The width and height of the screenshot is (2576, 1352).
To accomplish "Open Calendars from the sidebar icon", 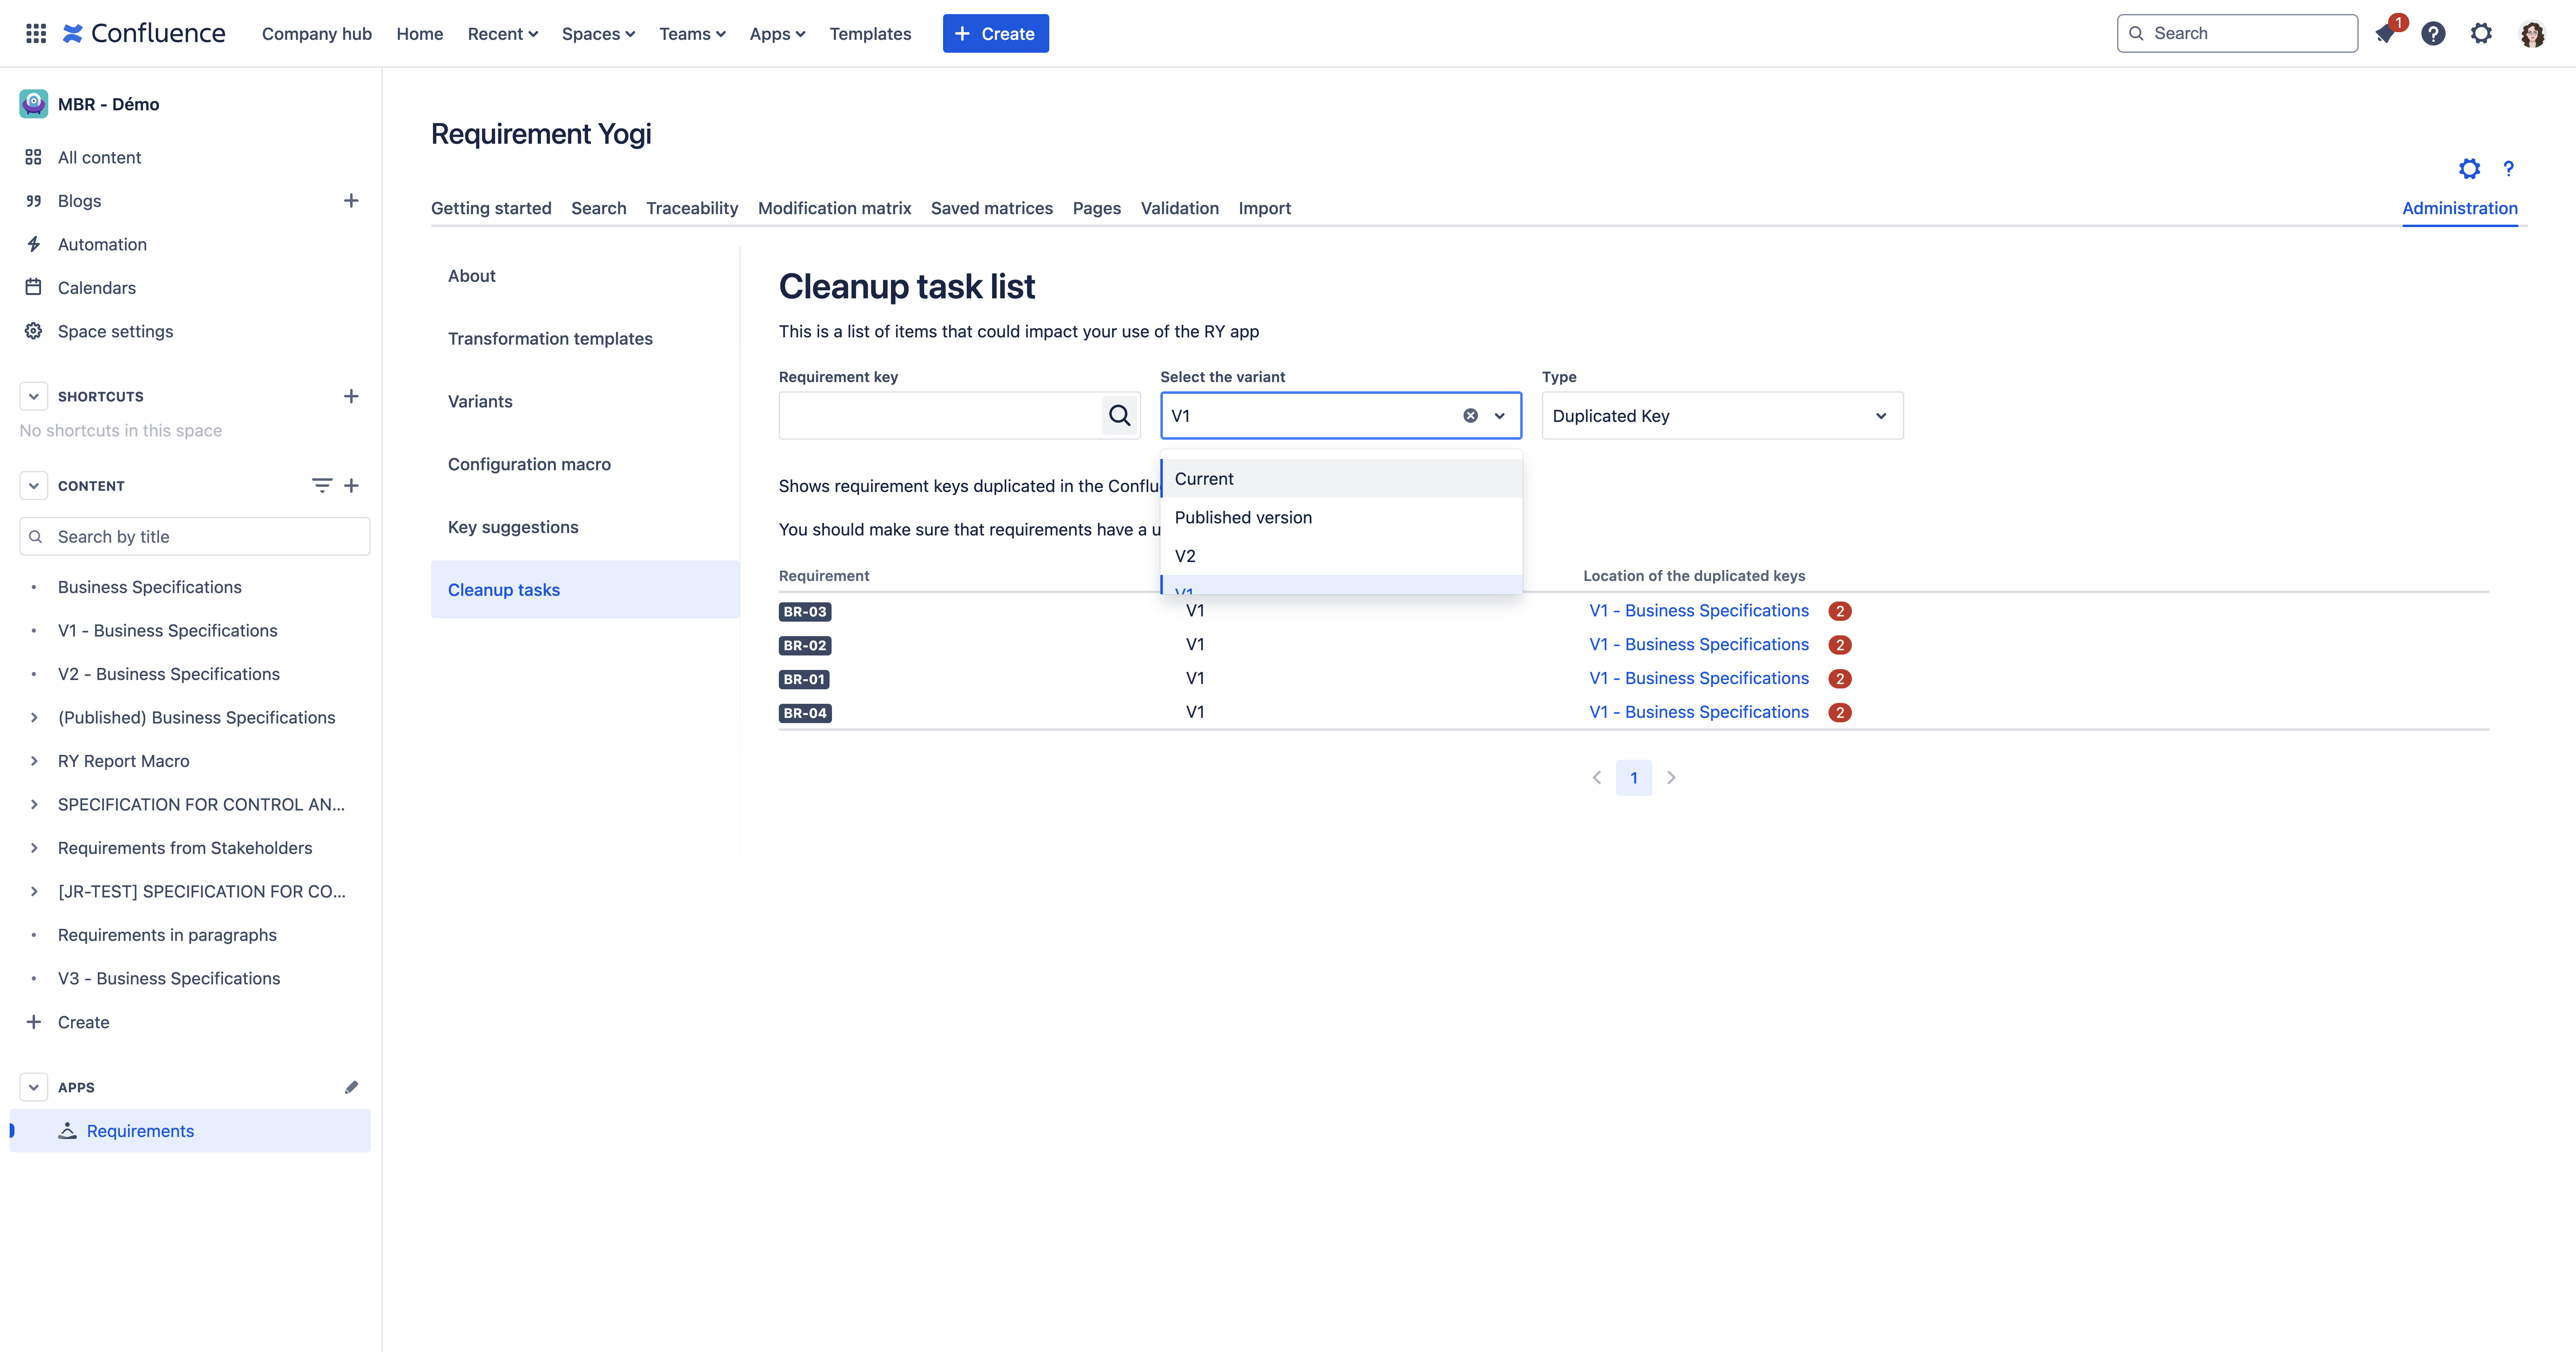I will tap(33, 287).
